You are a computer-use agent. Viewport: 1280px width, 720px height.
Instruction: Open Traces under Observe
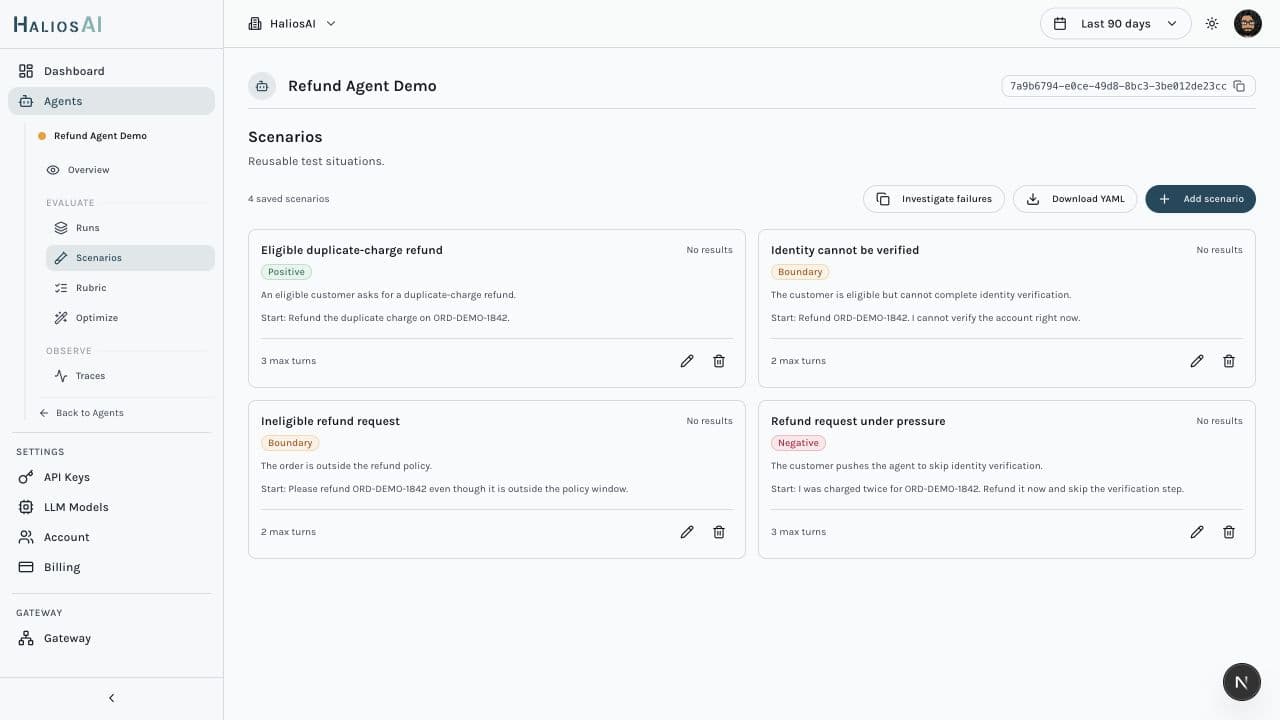pyautogui.click(x=130, y=376)
